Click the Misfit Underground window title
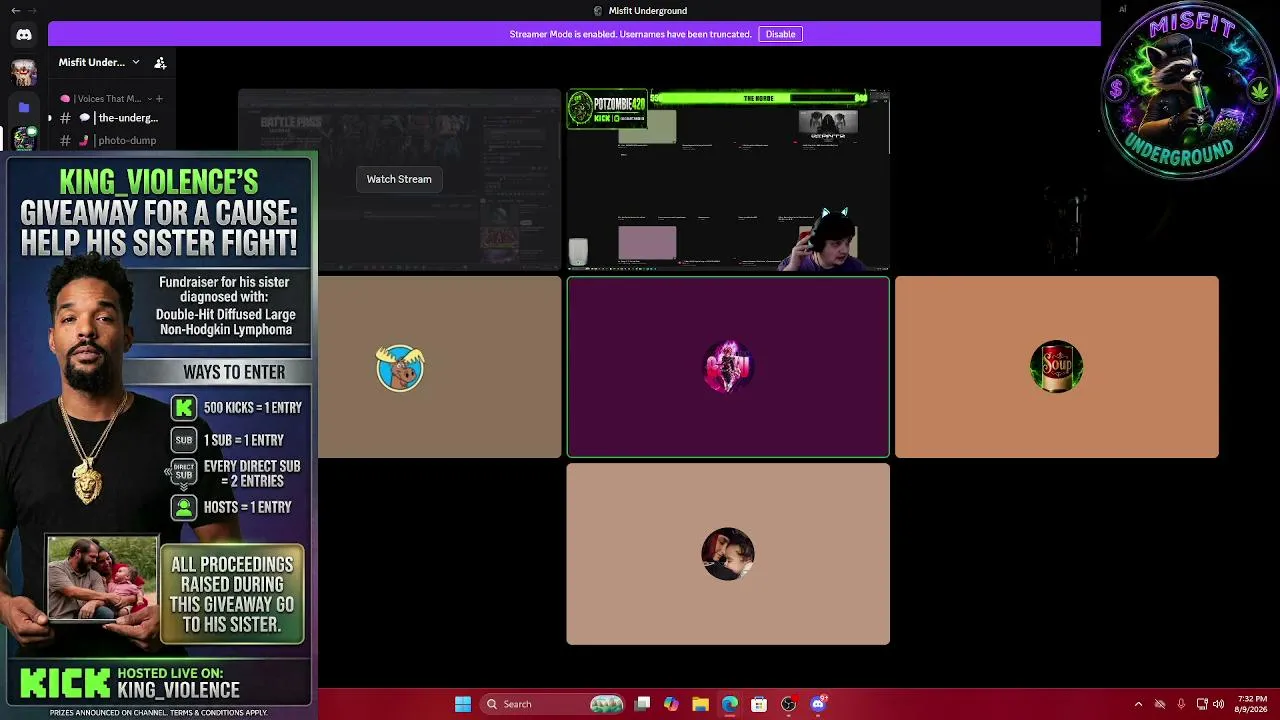 (x=648, y=11)
